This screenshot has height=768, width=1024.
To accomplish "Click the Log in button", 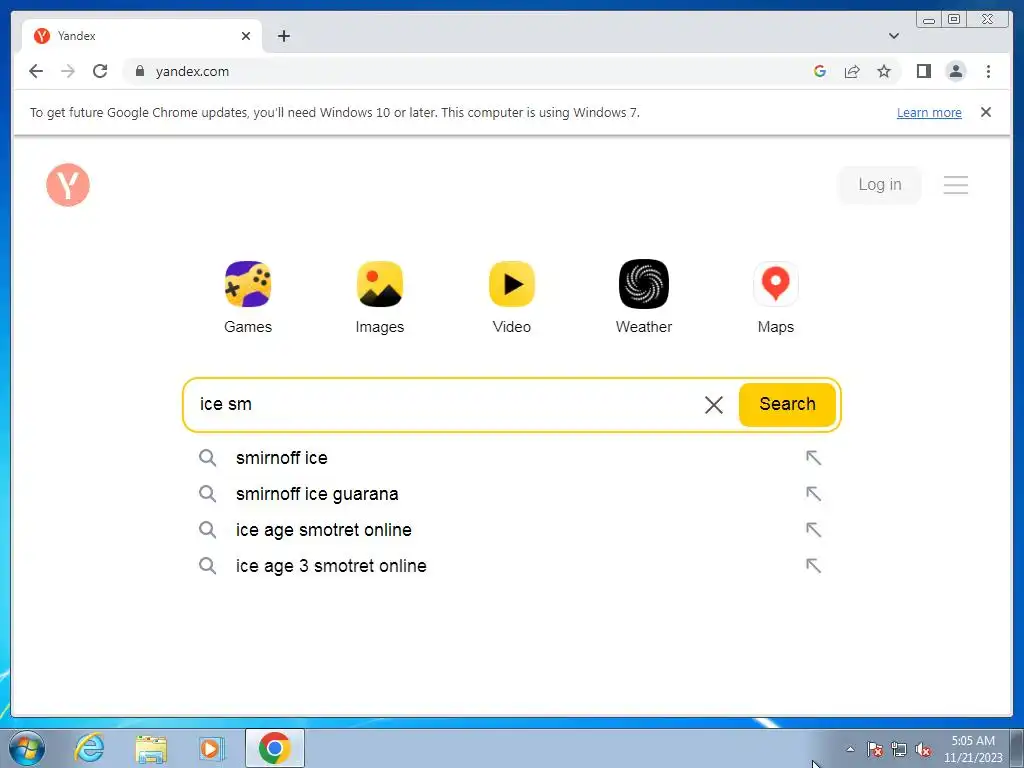I will (879, 185).
